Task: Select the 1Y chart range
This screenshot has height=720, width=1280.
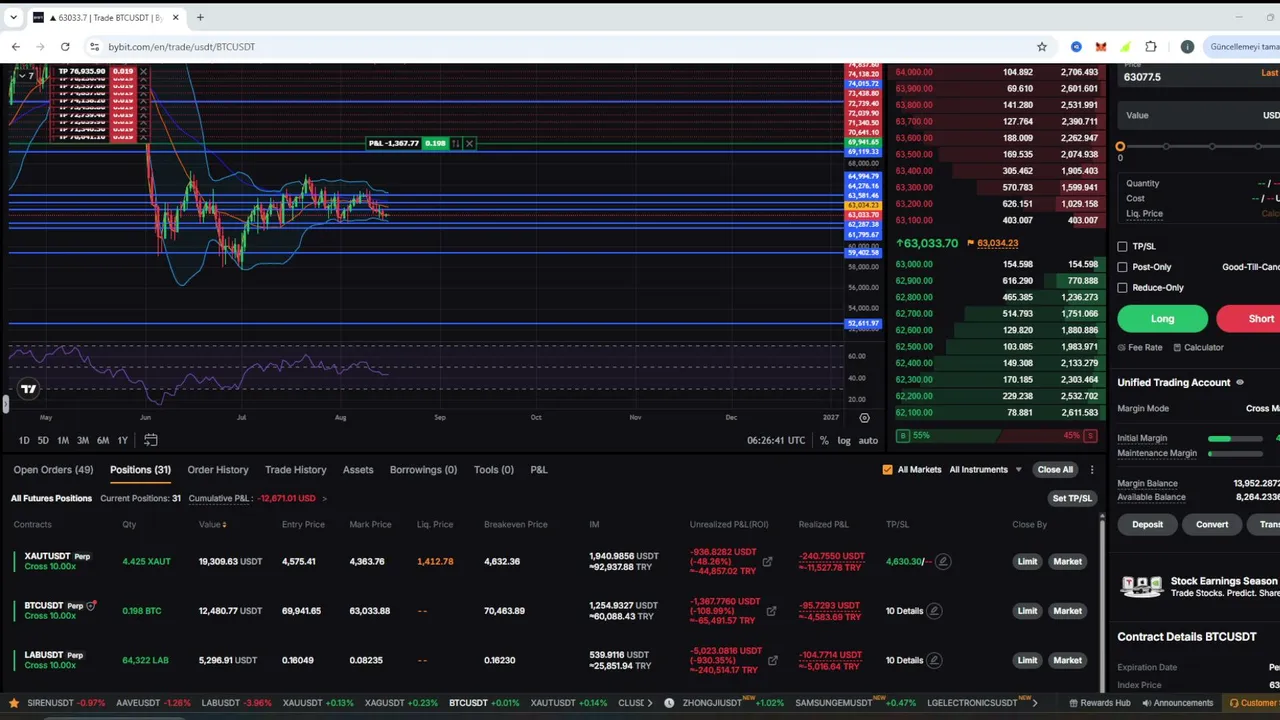Action: tap(122, 441)
